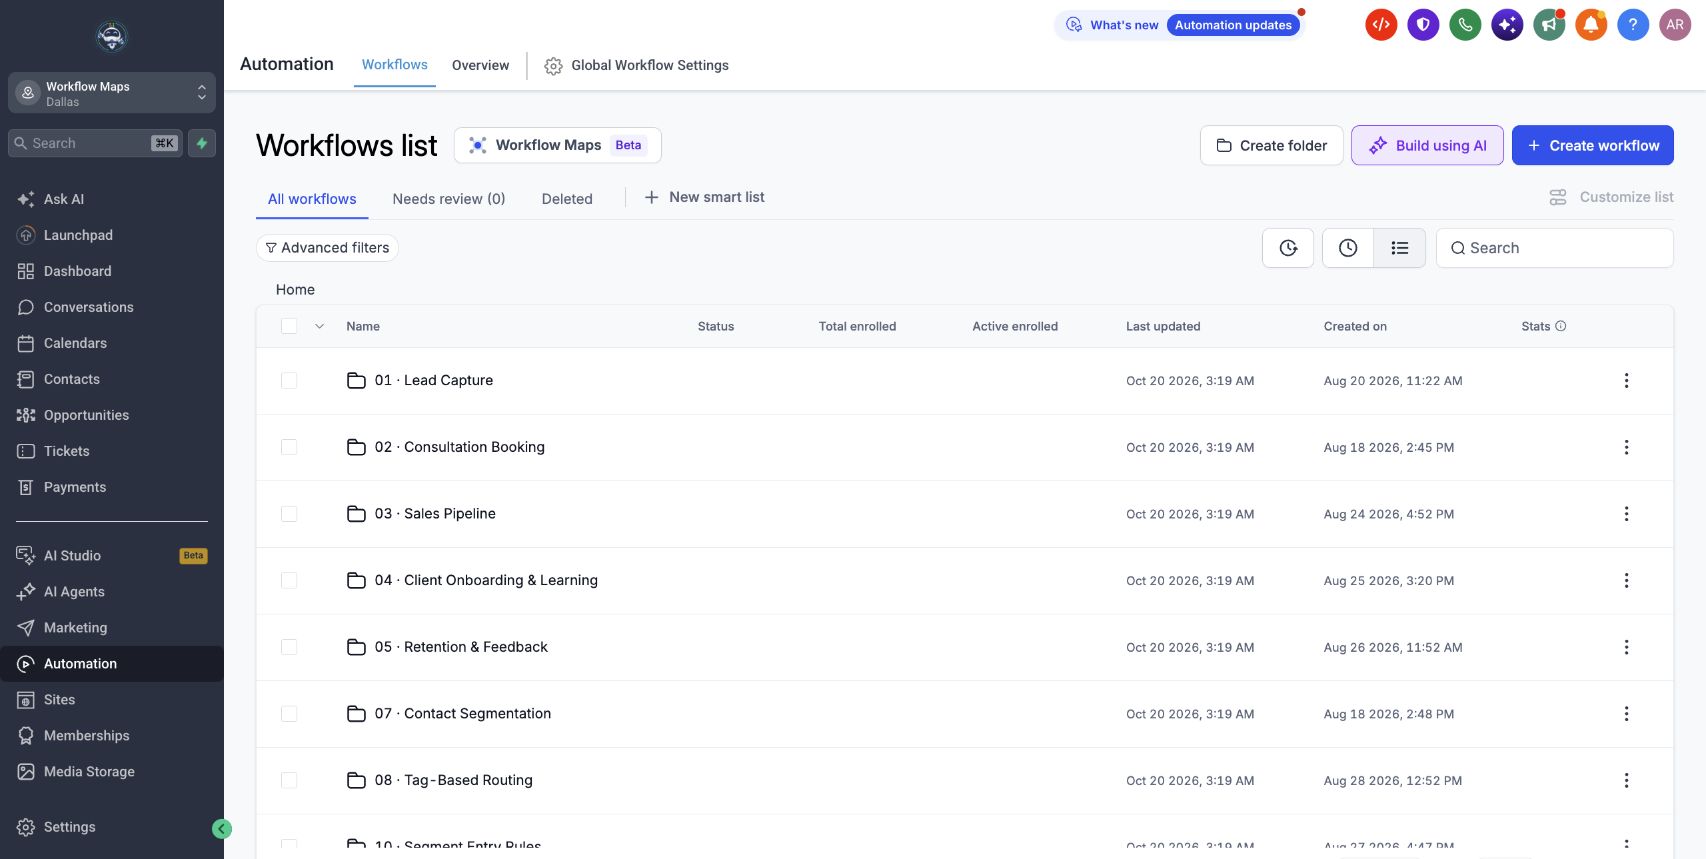The height and width of the screenshot is (859, 1706).
Task: Switch to the Workflows tab
Action: tap(394, 65)
